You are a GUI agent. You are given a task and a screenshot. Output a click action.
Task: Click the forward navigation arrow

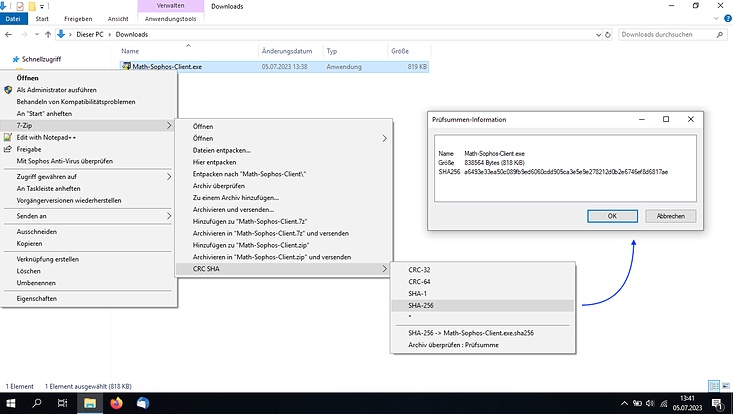(24, 35)
